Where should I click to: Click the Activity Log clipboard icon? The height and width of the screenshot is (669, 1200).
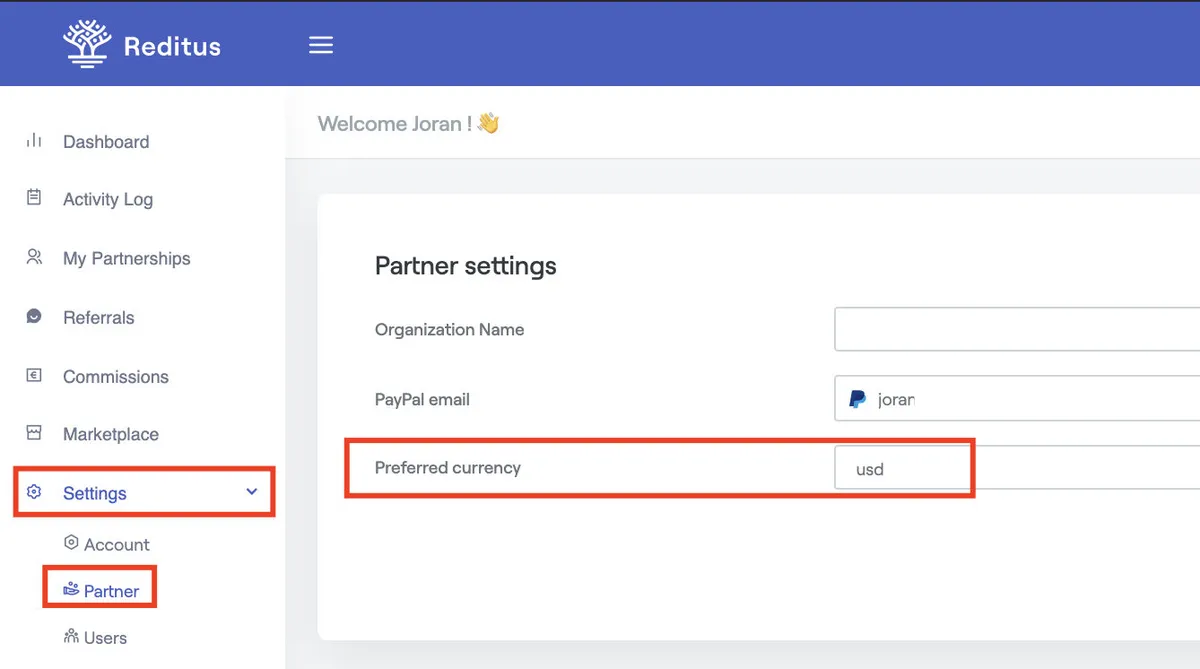(34, 198)
